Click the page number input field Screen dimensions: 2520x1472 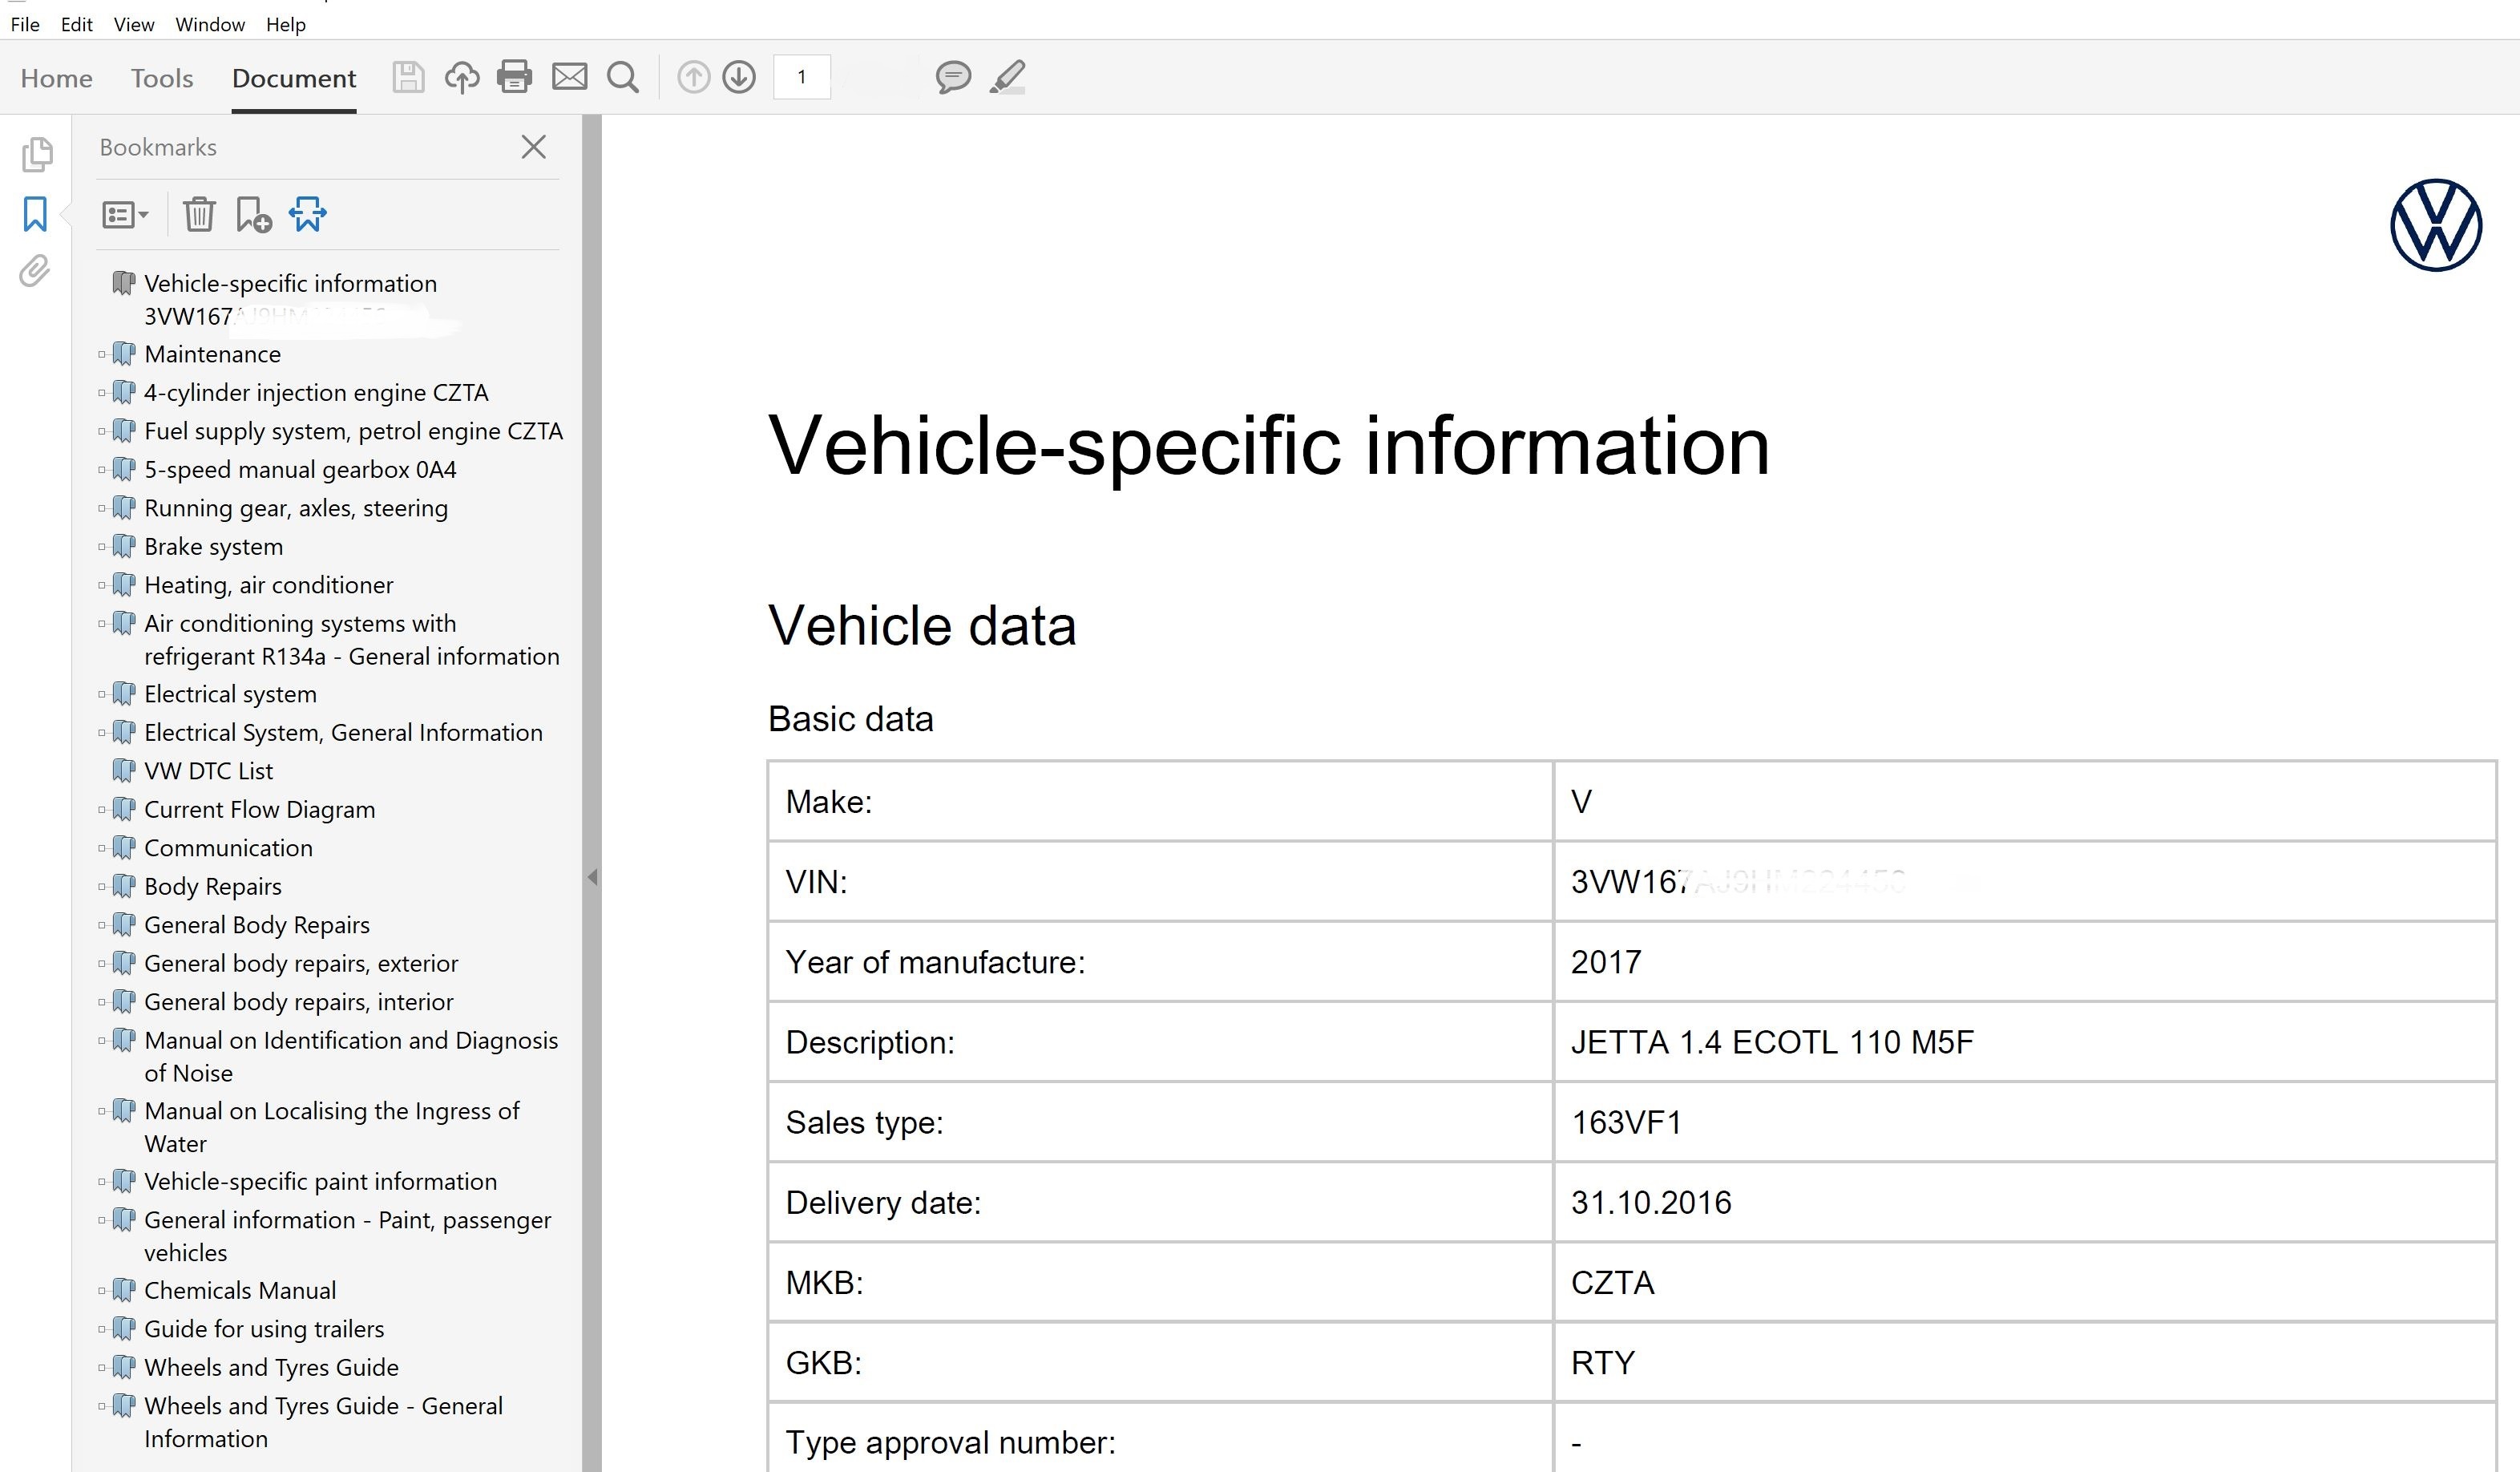coord(801,77)
